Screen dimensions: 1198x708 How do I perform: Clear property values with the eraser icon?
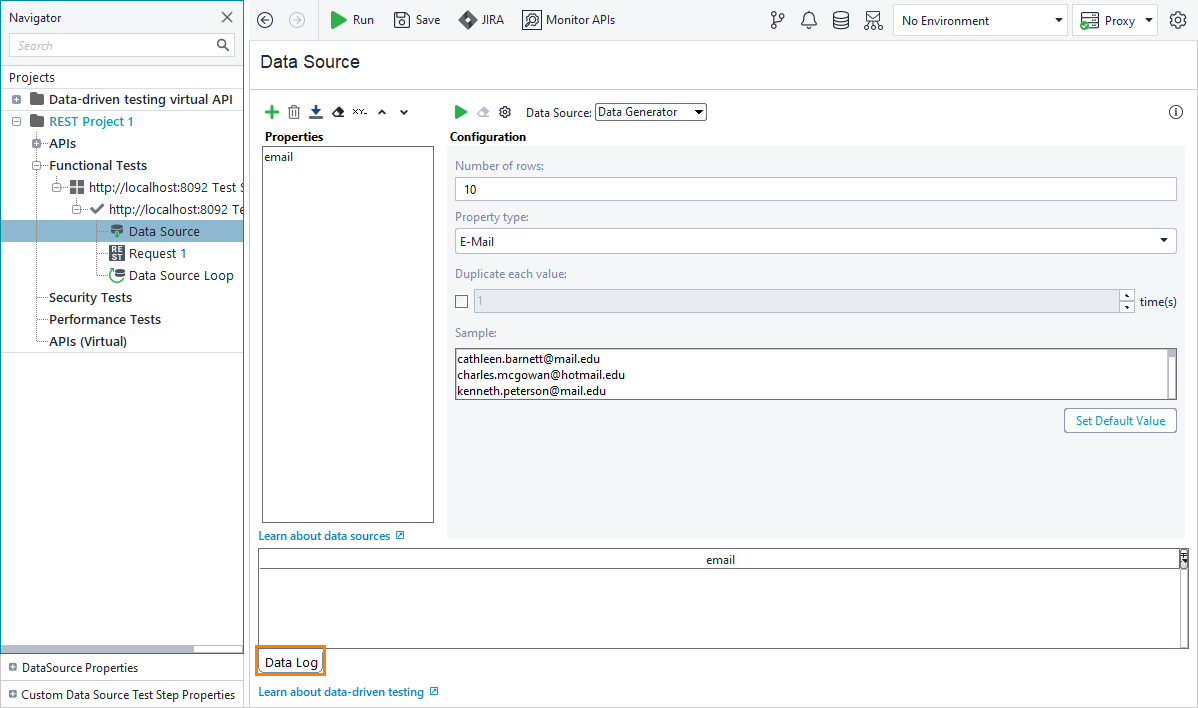[338, 112]
